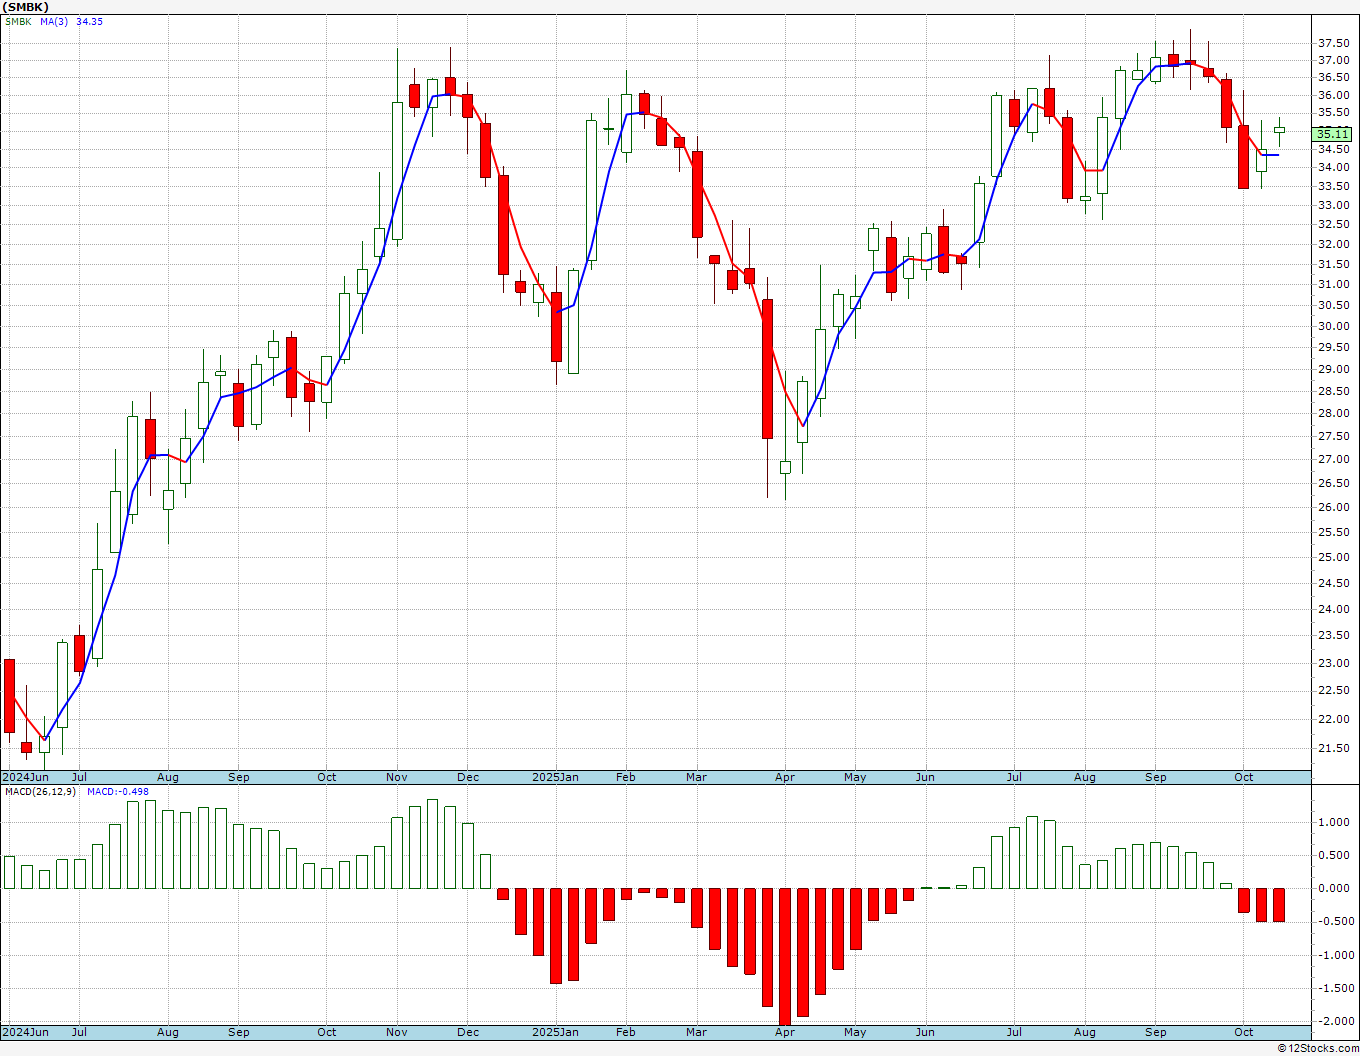1360x1056 pixels.
Task: Click the MACD:-0.498 value text
Action: tap(118, 791)
